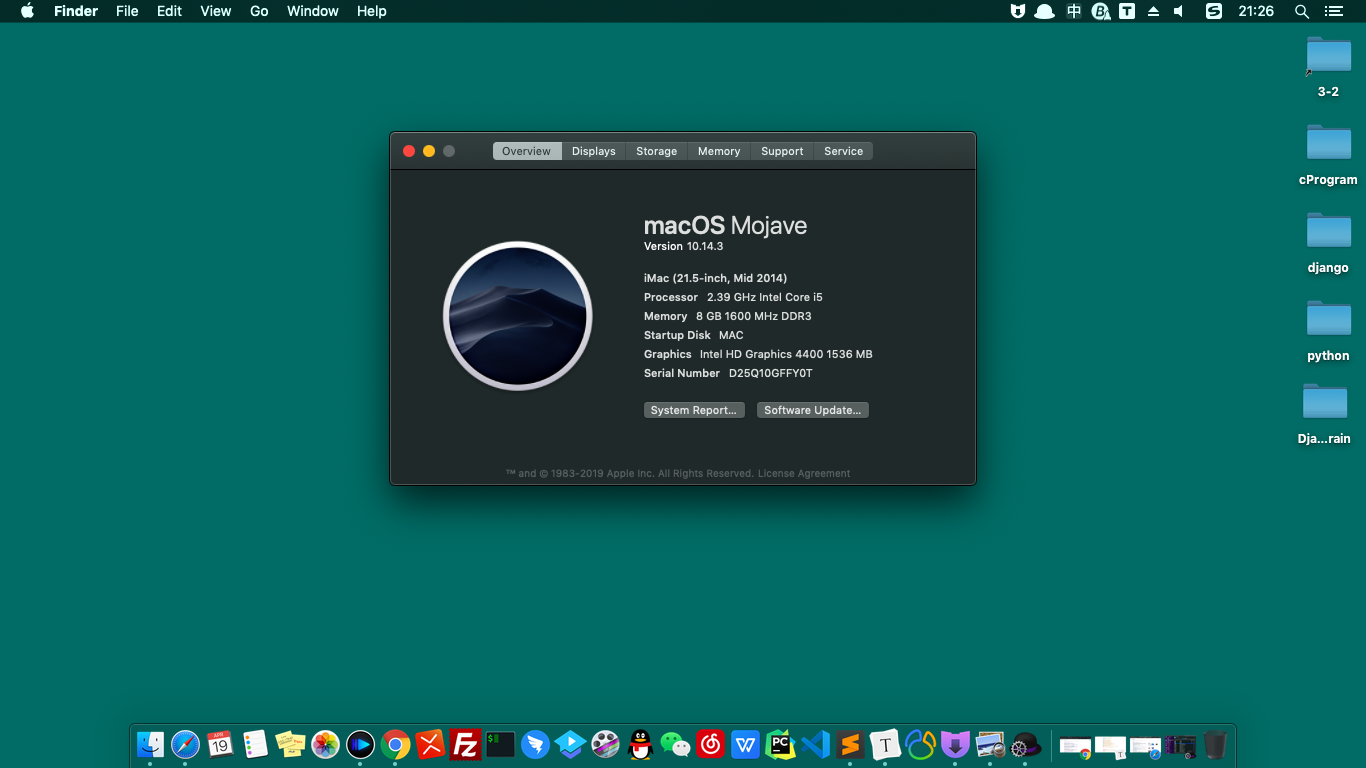The height and width of the screenshot is (768, 1366).
Task: Click the eject icon in the menu bar
Action: [1153, 11]
